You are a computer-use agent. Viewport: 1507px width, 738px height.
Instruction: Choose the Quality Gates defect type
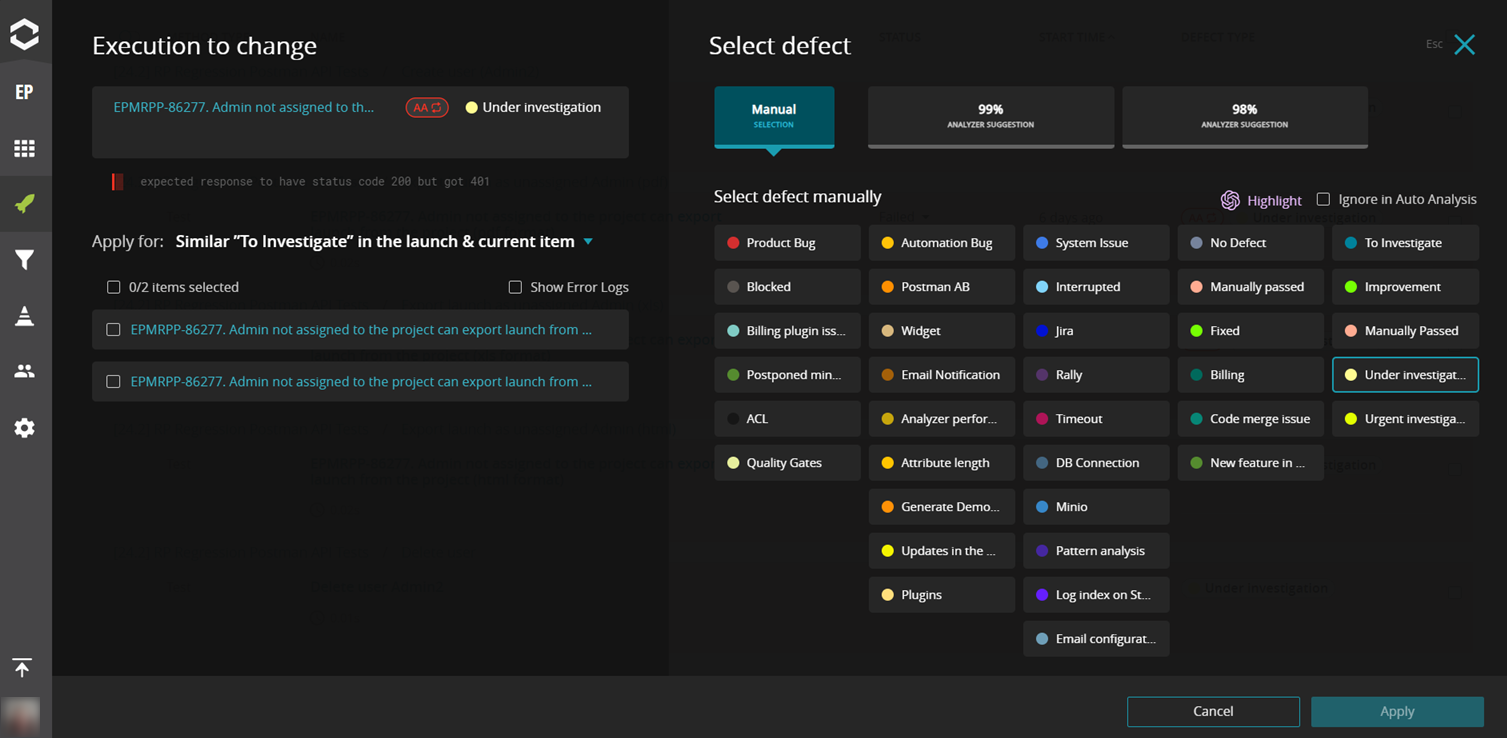pyautogui.click(x=787, y=463)
